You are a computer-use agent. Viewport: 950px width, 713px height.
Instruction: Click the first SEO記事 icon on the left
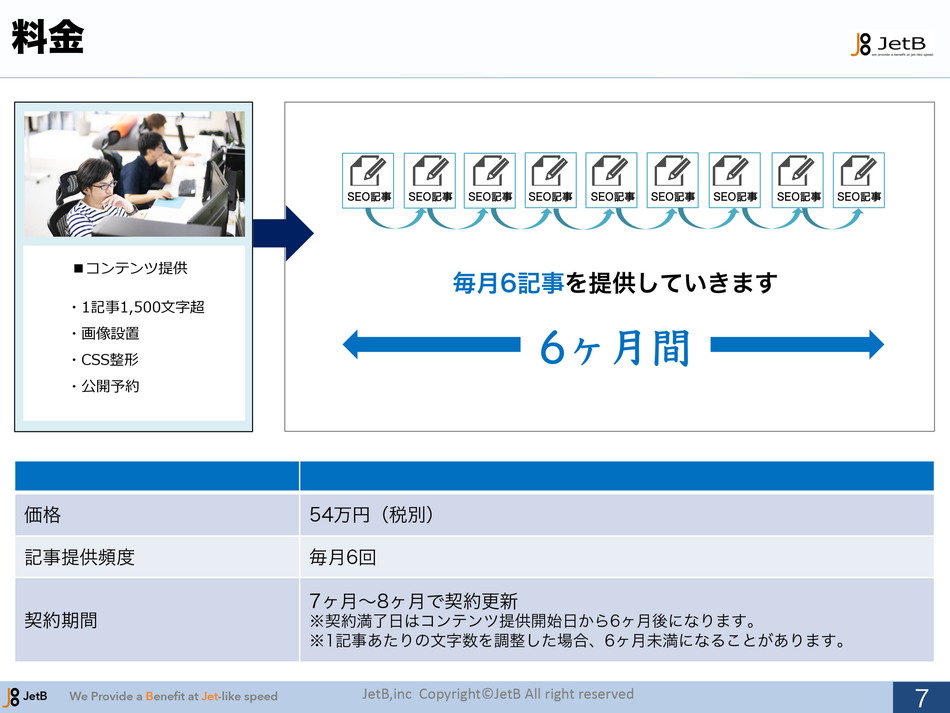367,180
